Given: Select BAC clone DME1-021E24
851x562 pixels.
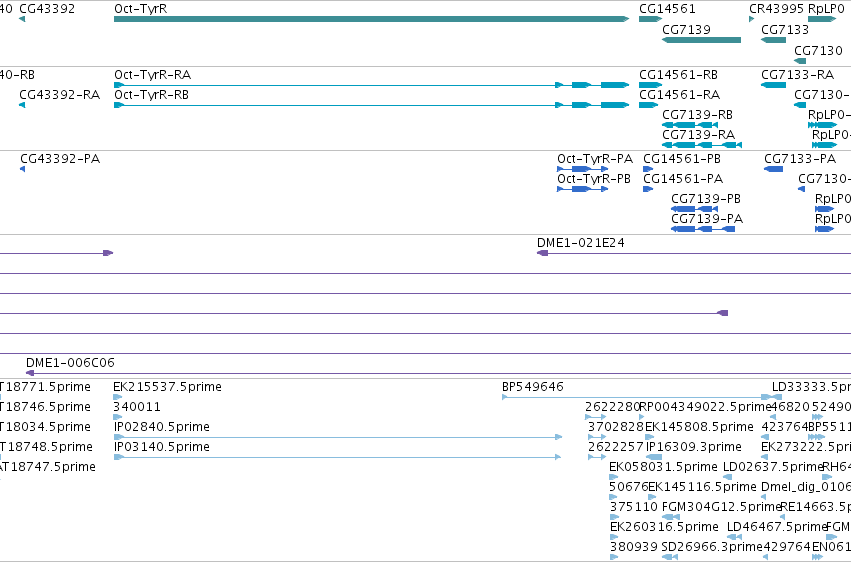Looking at the screenshot, I should (694, 253).
